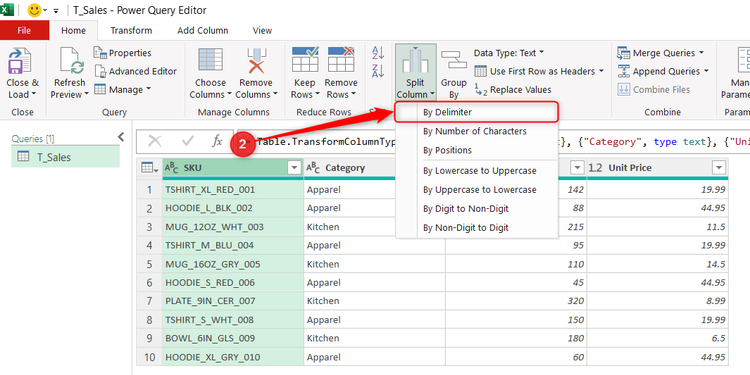Choose By Uppercase to Lowercase
The height and width of the screenshot is (375, 750).
476,190
